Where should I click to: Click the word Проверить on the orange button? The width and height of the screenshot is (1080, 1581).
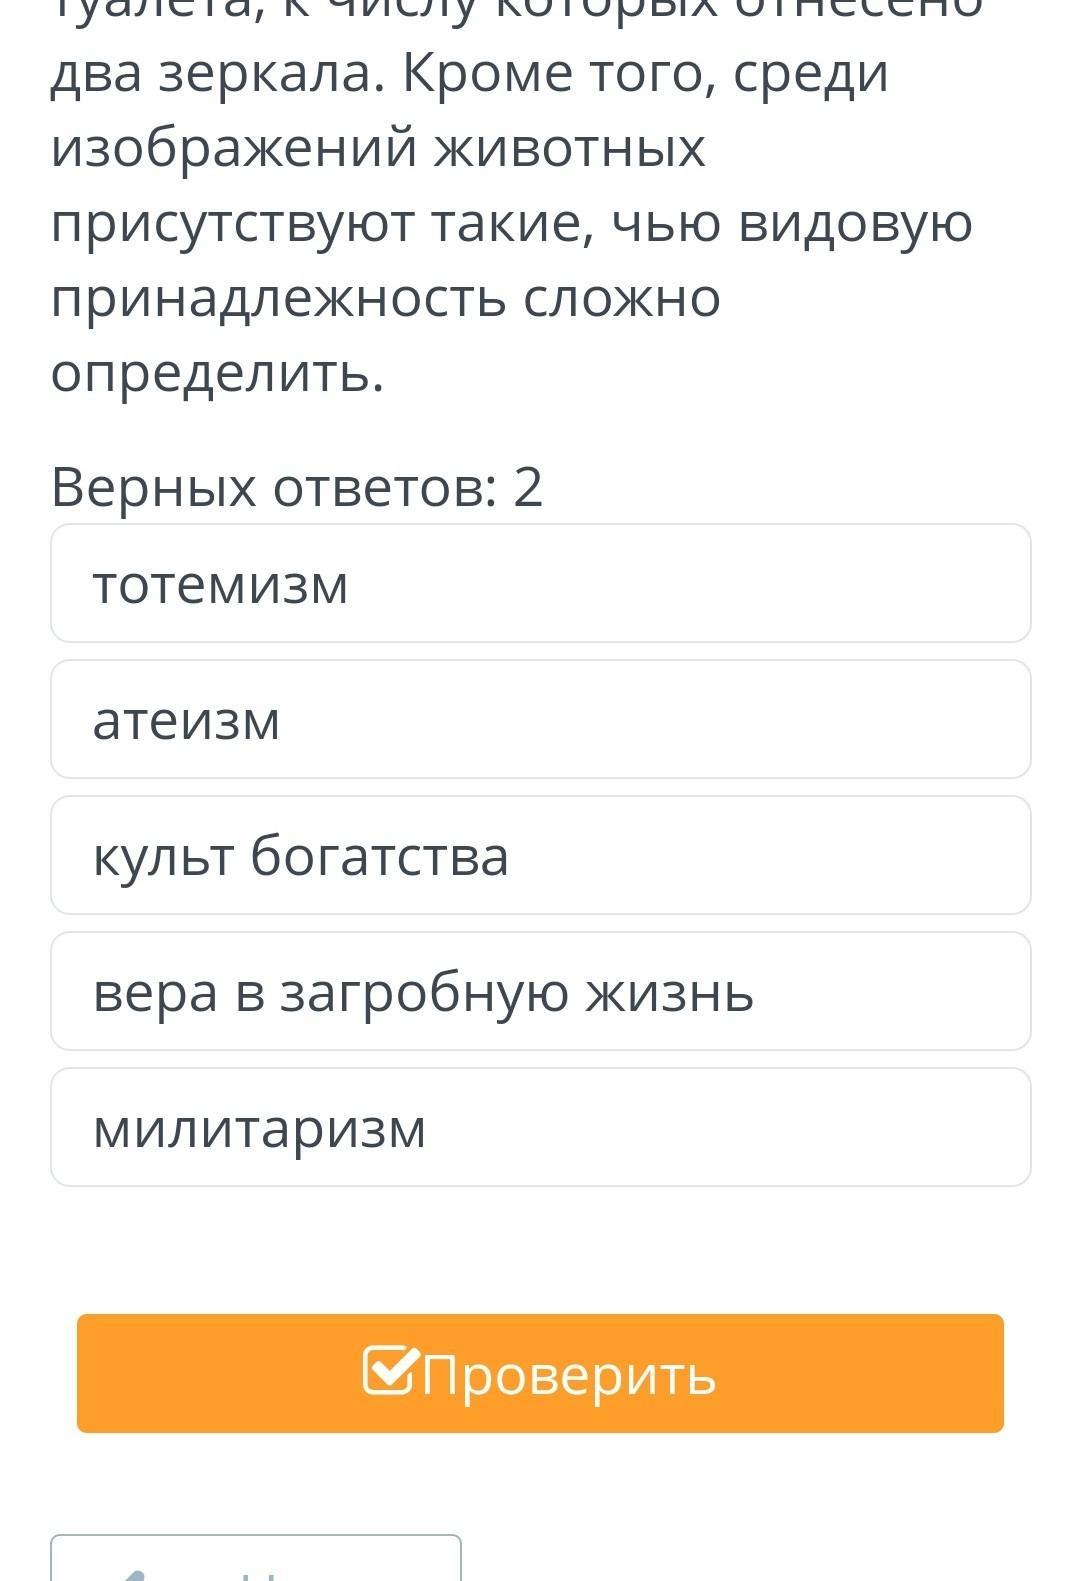click(x=569, y=1375)
